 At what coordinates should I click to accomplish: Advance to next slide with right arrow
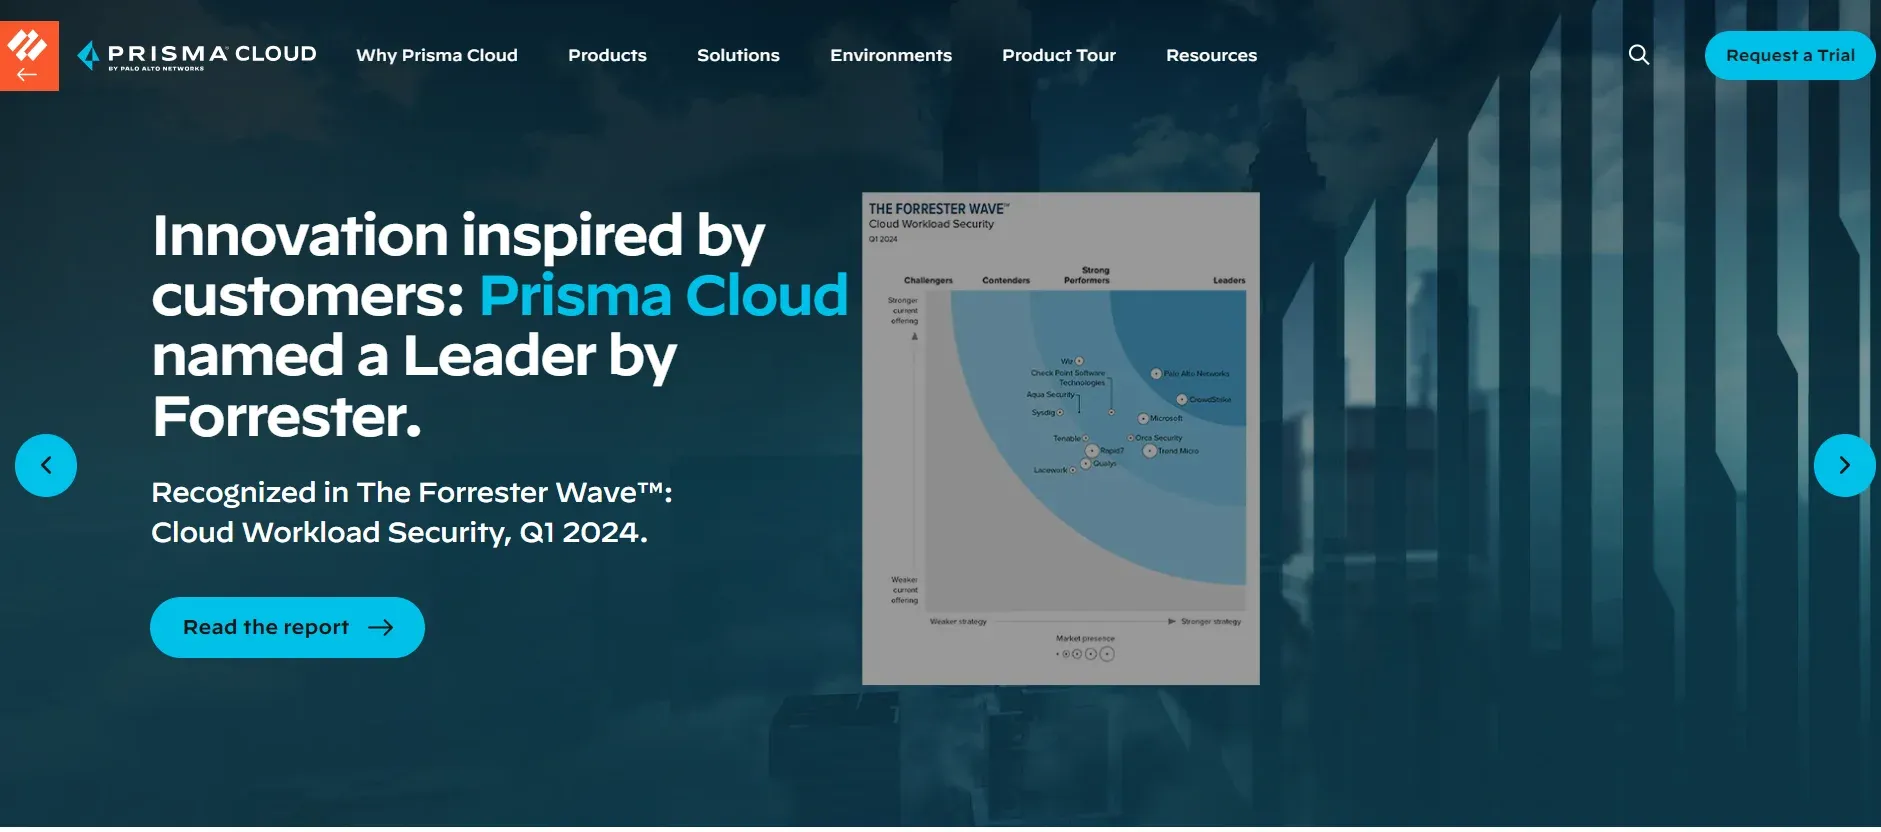[1844, 465]
